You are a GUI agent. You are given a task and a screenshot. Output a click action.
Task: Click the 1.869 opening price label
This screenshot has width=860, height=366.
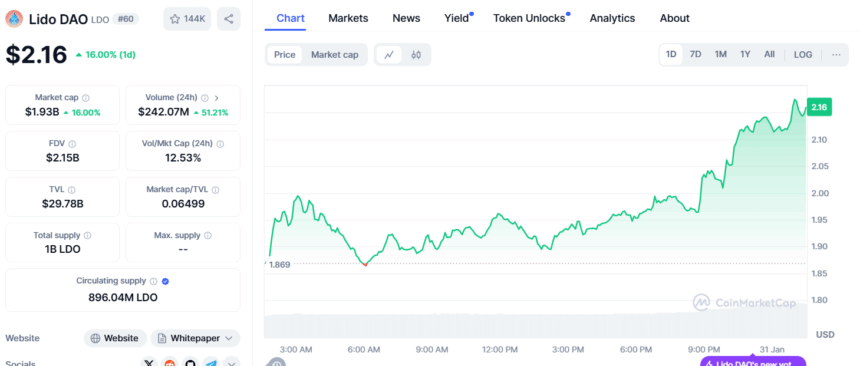pos(279,264)
